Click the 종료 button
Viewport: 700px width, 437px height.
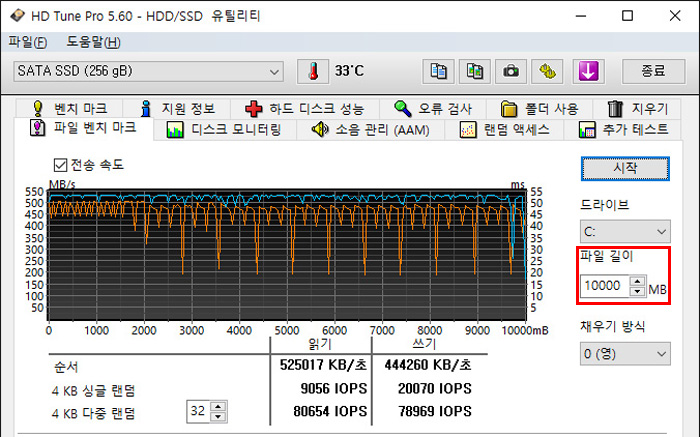654,71
